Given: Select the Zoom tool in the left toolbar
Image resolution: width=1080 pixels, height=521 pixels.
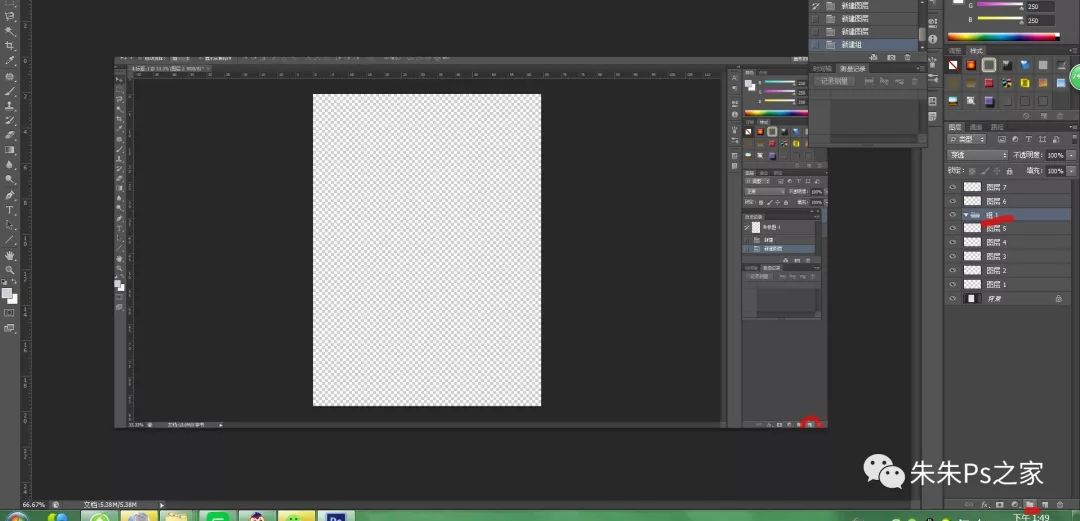Looking at the screenshot, I should point(10,270).
